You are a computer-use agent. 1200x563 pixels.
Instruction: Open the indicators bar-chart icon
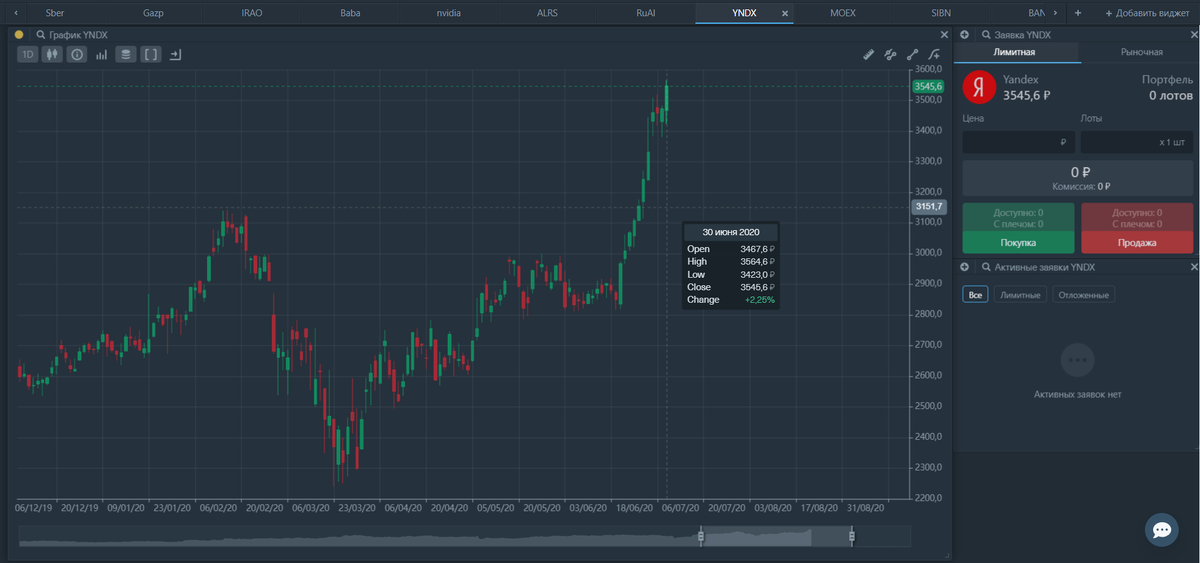101,54
